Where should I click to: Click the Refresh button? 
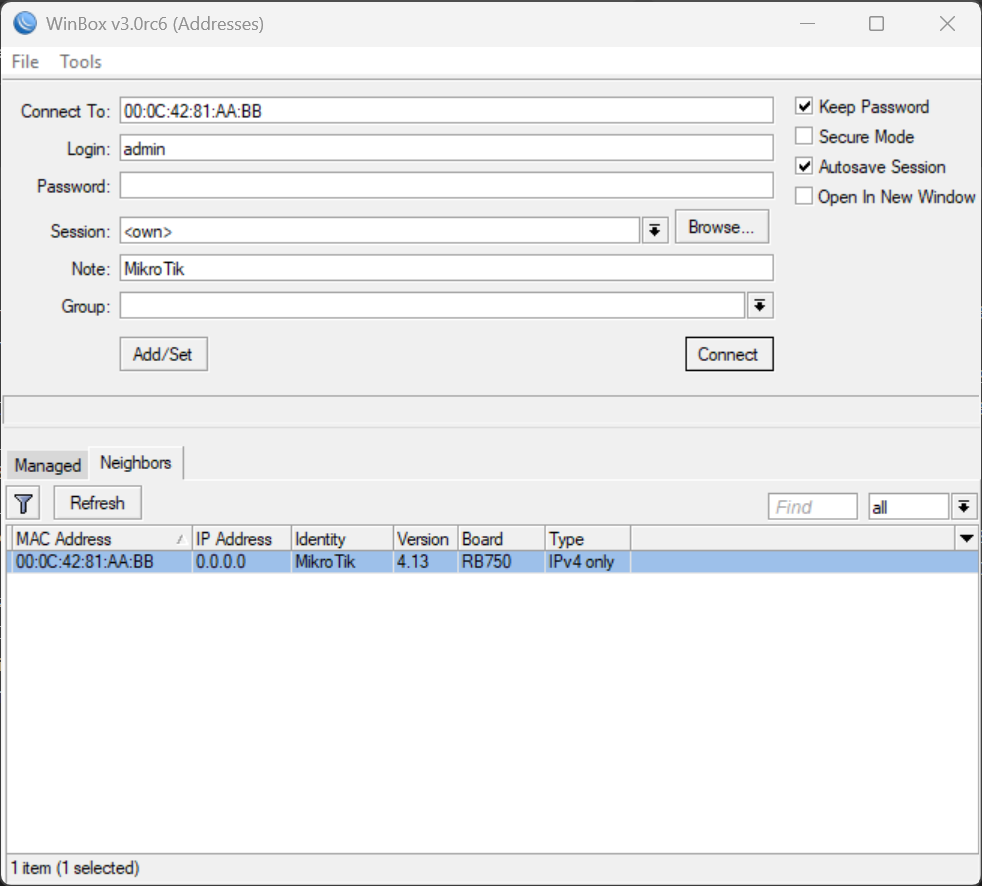[97, 502]
